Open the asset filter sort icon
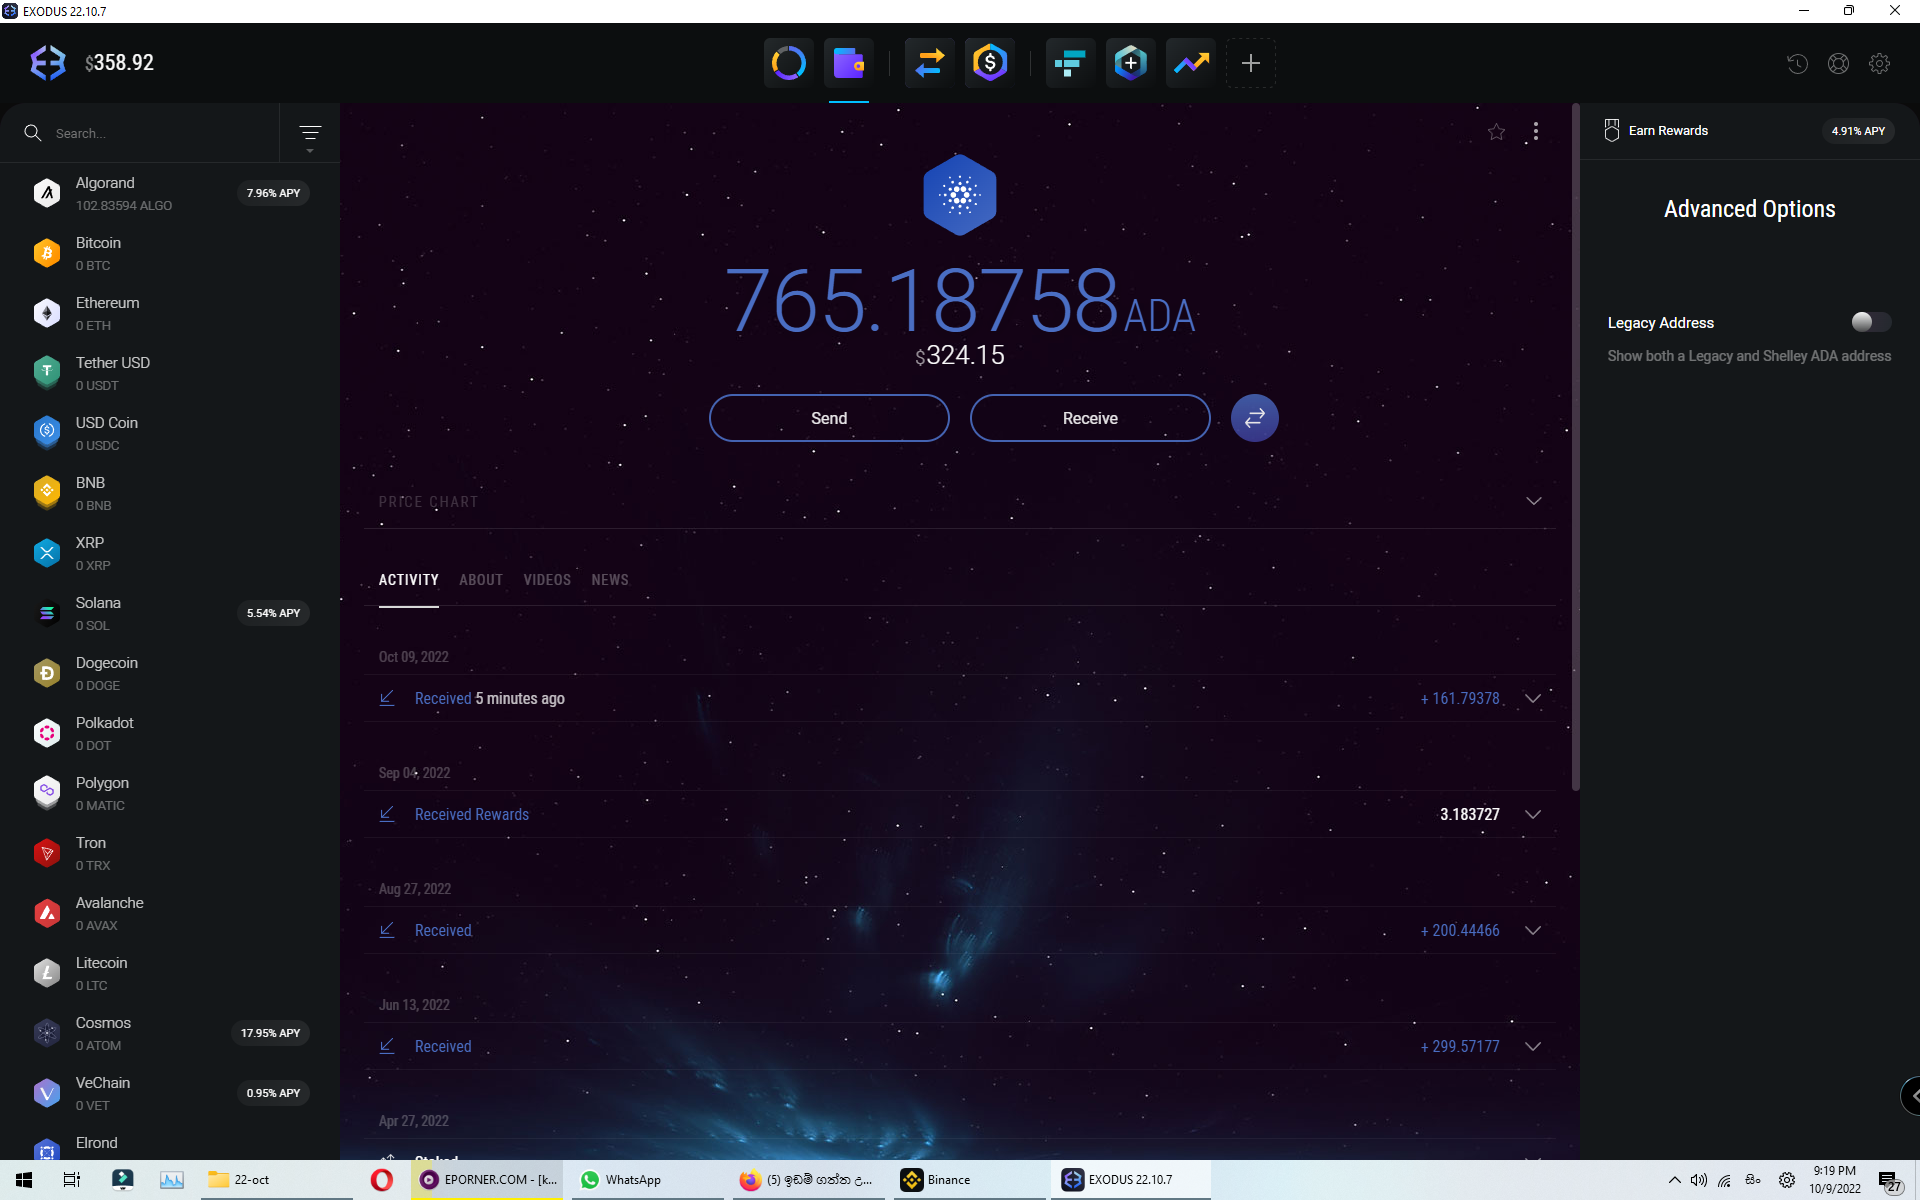The width and height of the screenshot is (1920, 1200). [310, 133]
